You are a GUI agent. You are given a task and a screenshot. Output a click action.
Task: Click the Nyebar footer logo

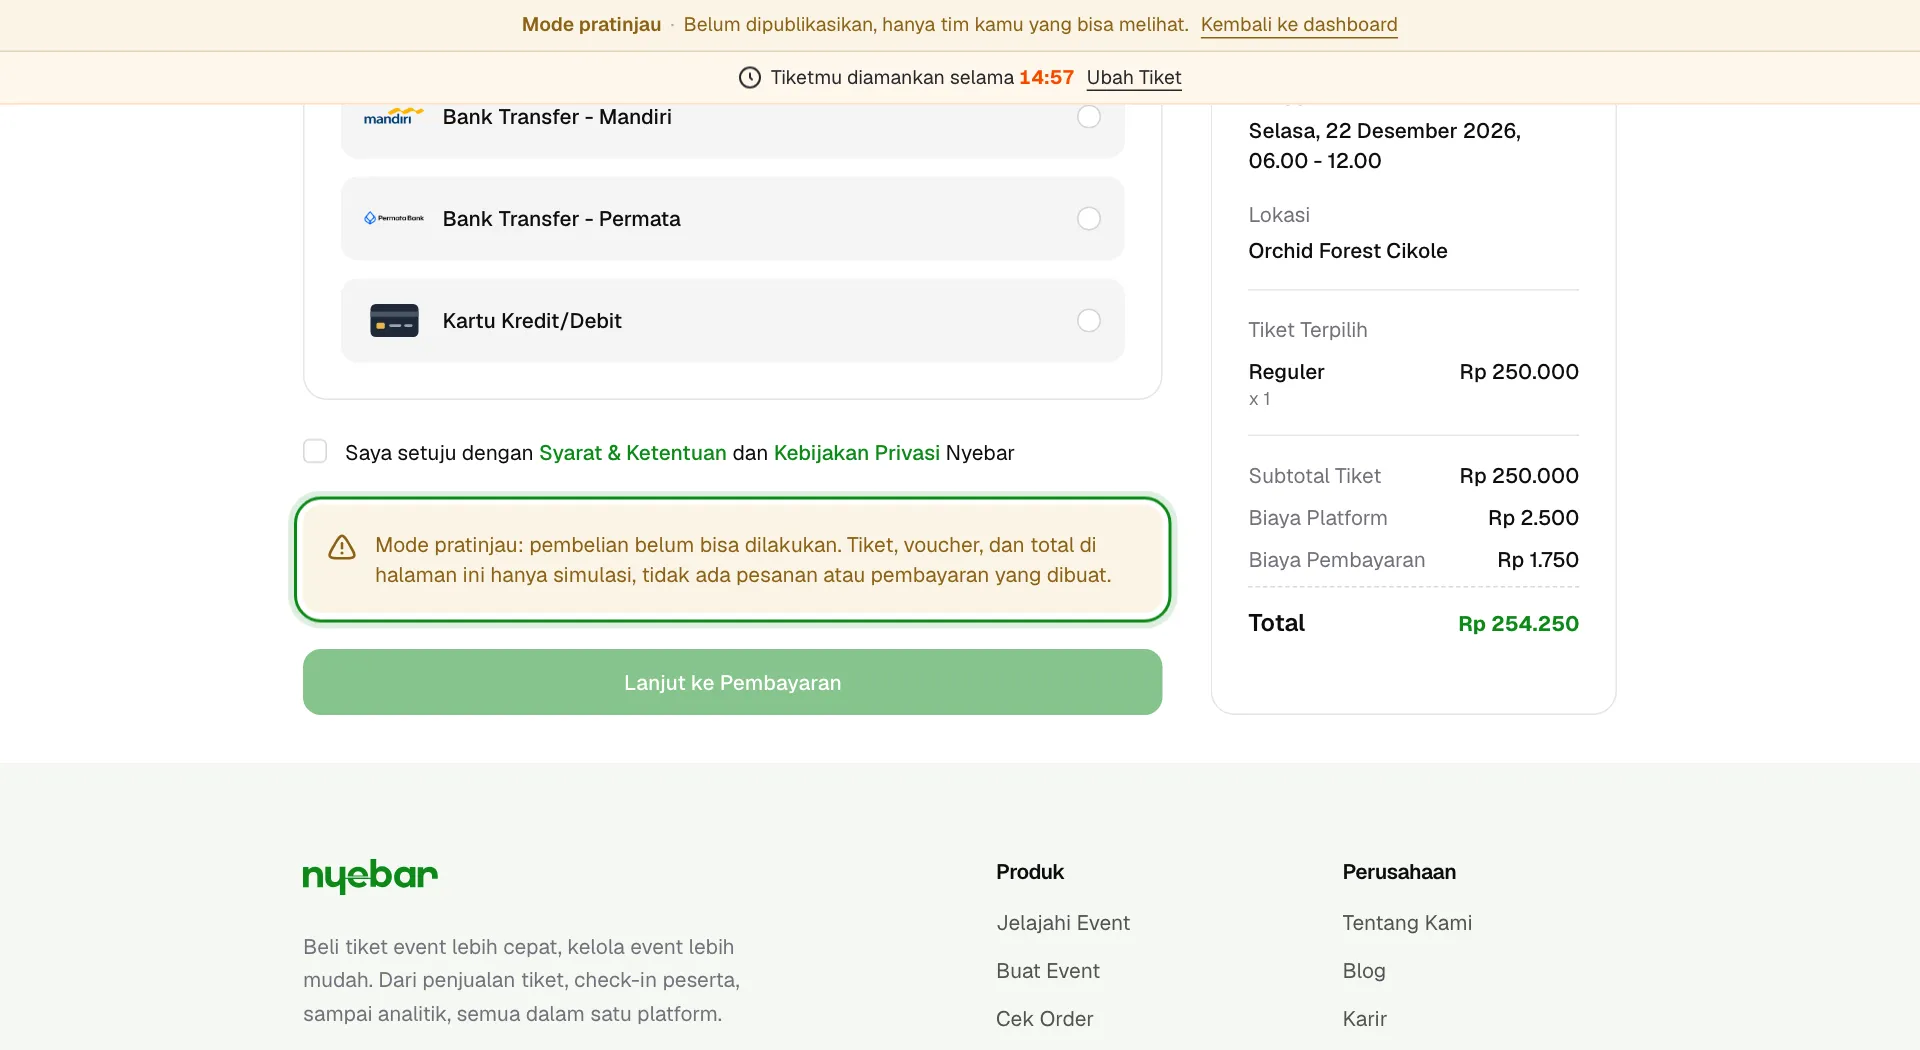(370, 876)
